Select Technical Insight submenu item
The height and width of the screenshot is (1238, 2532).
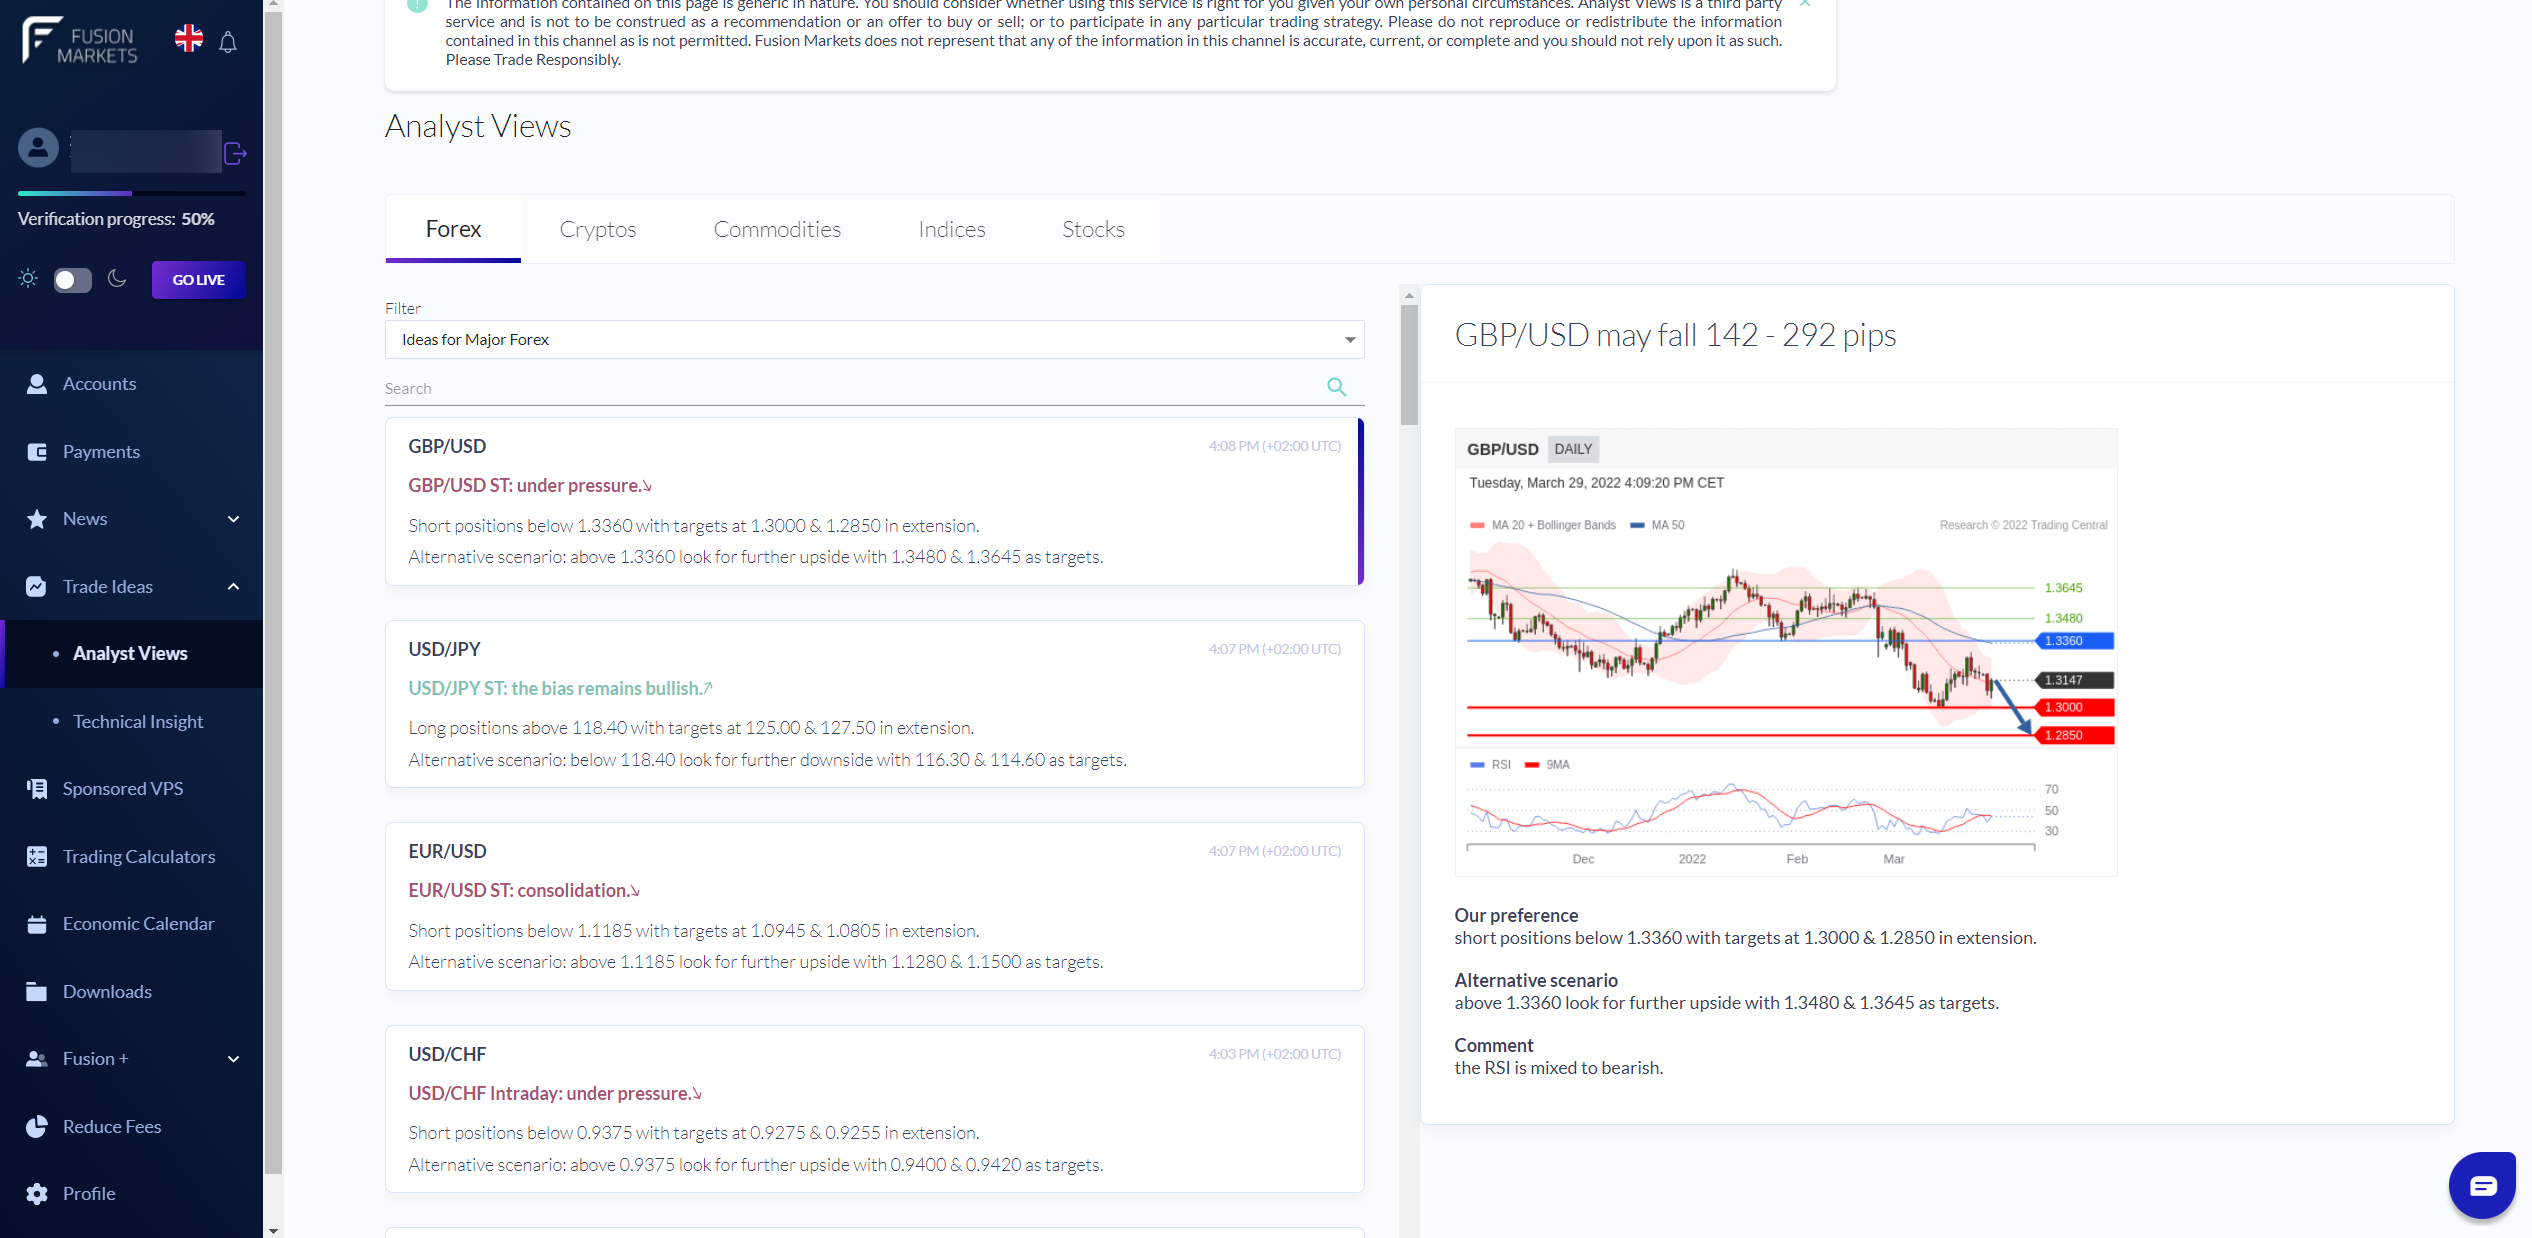[132, 722]
